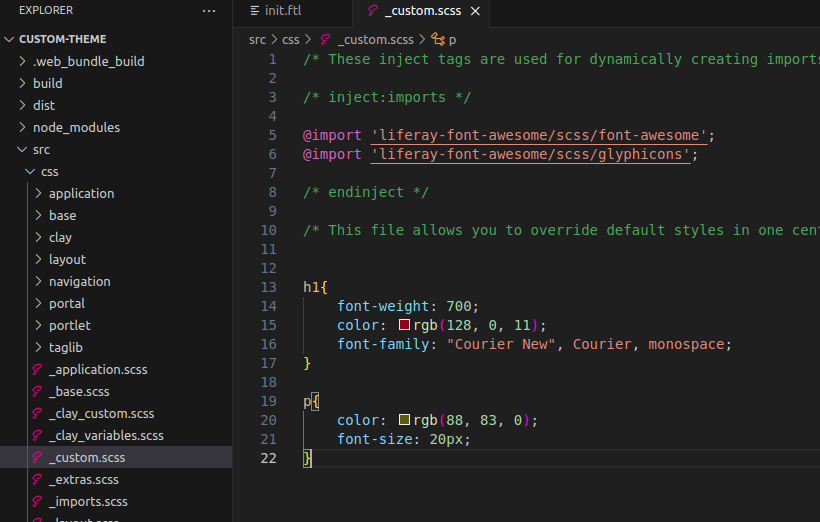Click the EXPLORER panel title
Viewport: 820px width, 522px height.
pos(46,10)
